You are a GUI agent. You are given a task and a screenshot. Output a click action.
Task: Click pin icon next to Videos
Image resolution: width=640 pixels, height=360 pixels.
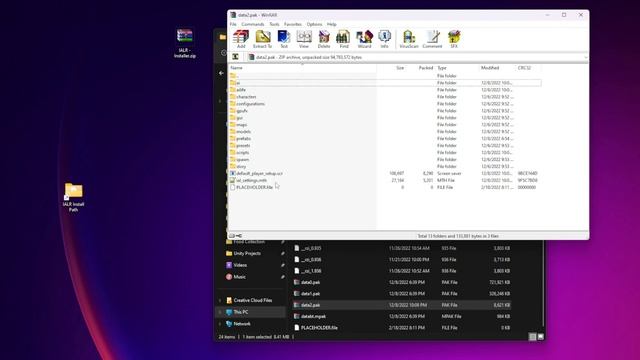pyautogui.click(x=282, y=265)
